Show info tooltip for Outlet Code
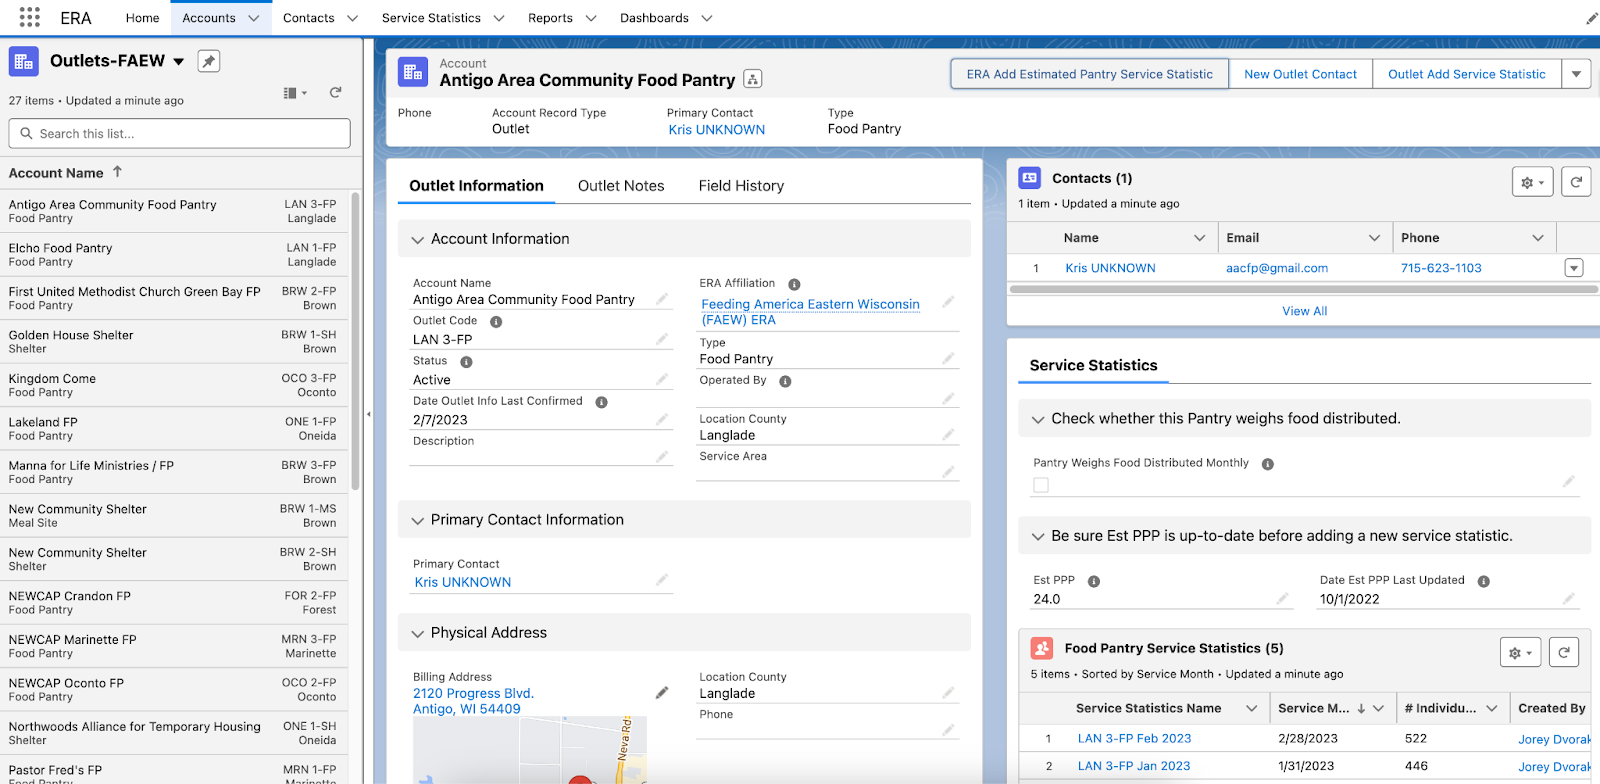Viewport: 1600px width, 784px height. 496,322
